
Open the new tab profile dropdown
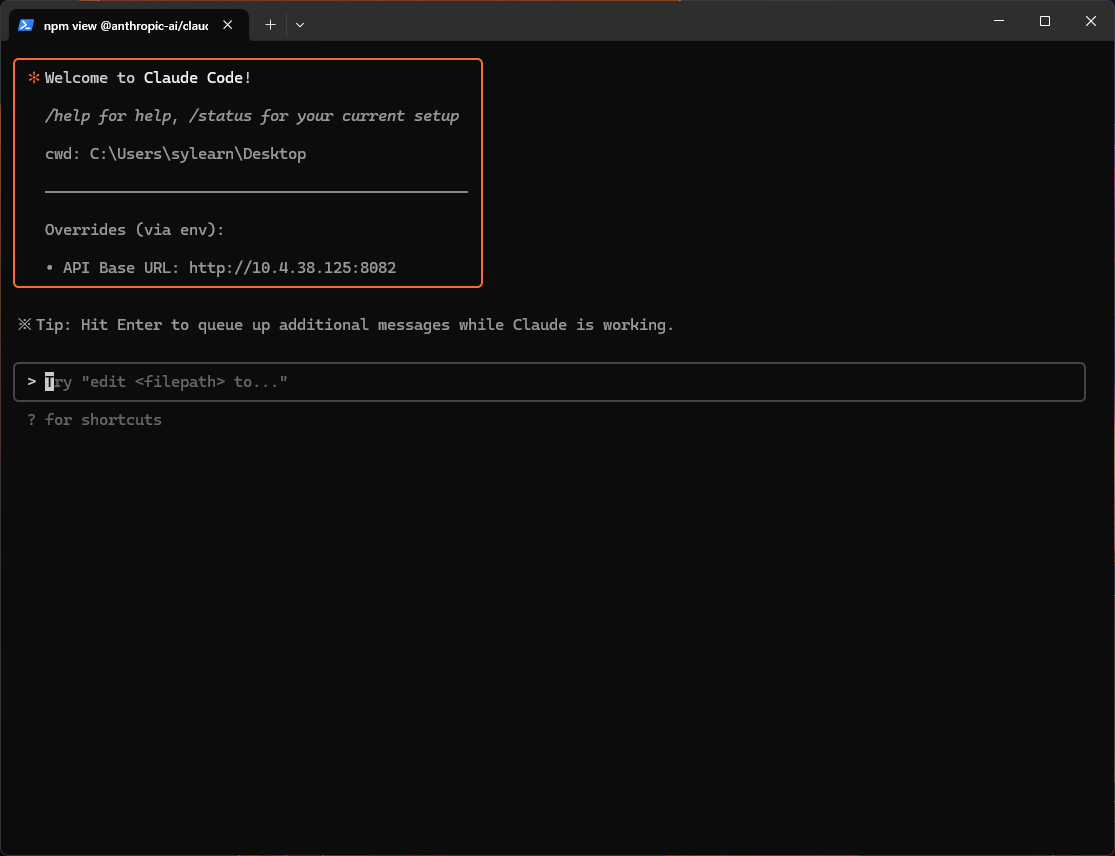click(300, 25)
